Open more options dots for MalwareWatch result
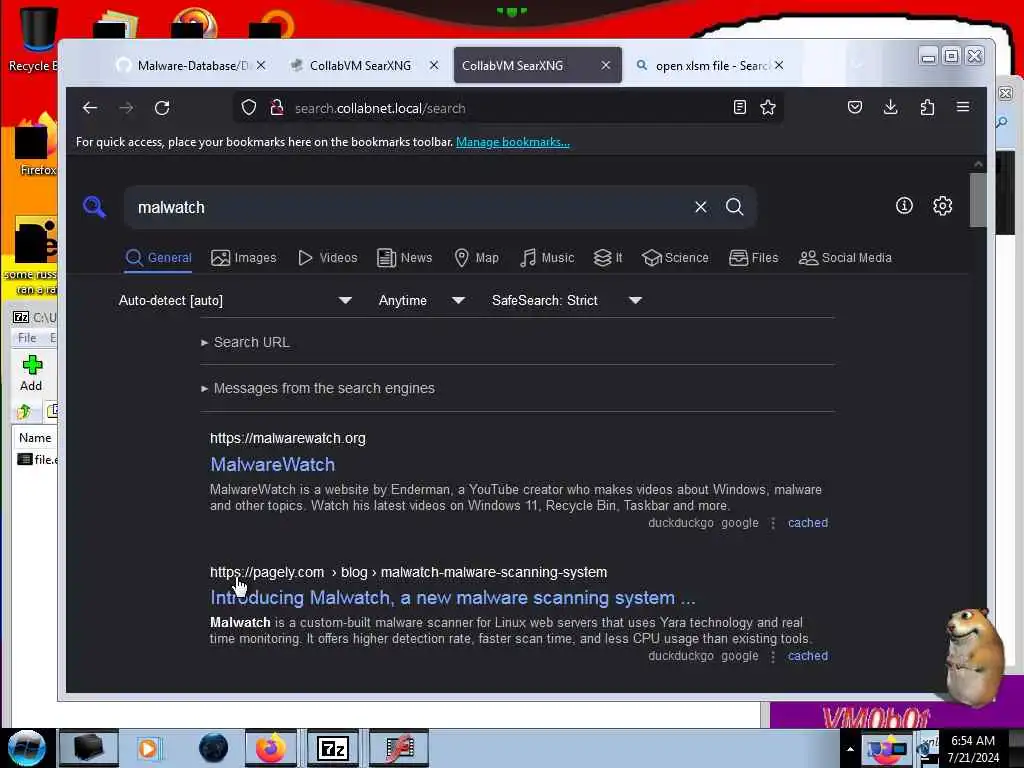This screenshot has height=768, width=1024. [773, 523]
